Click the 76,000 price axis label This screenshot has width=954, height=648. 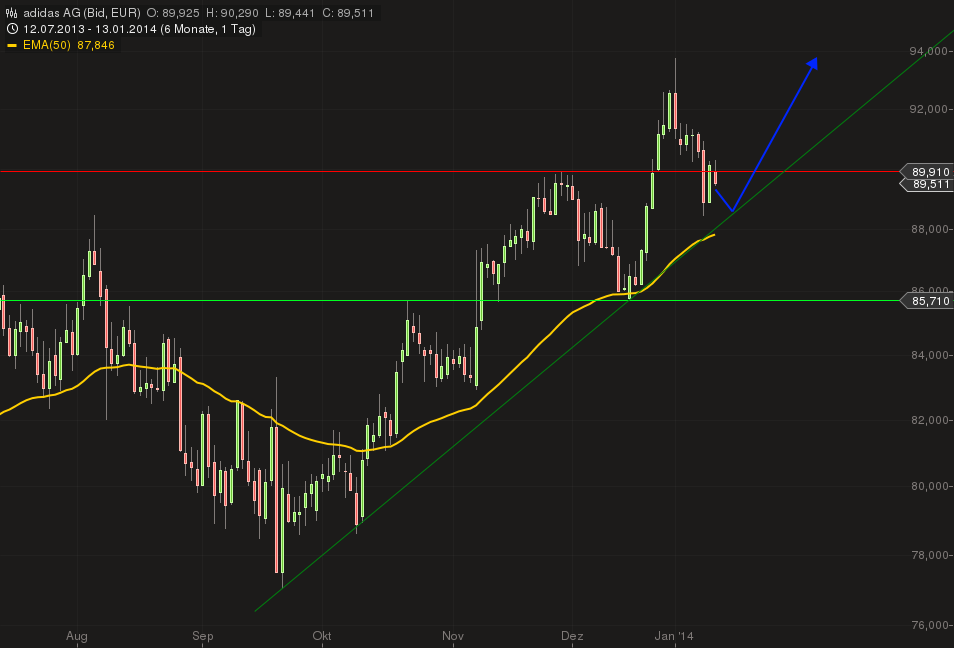tap(928, 625)
